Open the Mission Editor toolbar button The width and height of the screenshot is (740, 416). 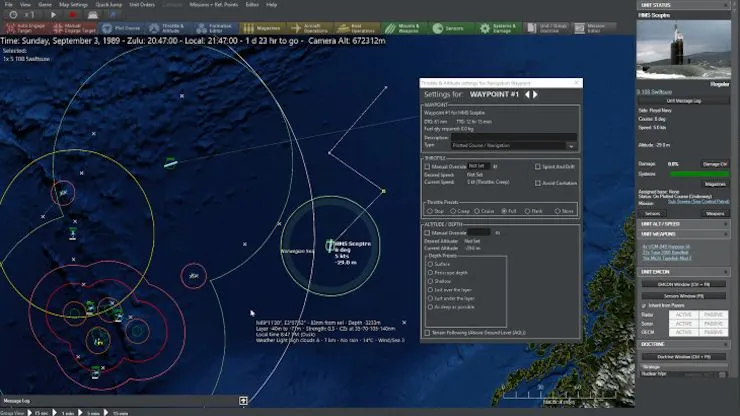point(594,28)
